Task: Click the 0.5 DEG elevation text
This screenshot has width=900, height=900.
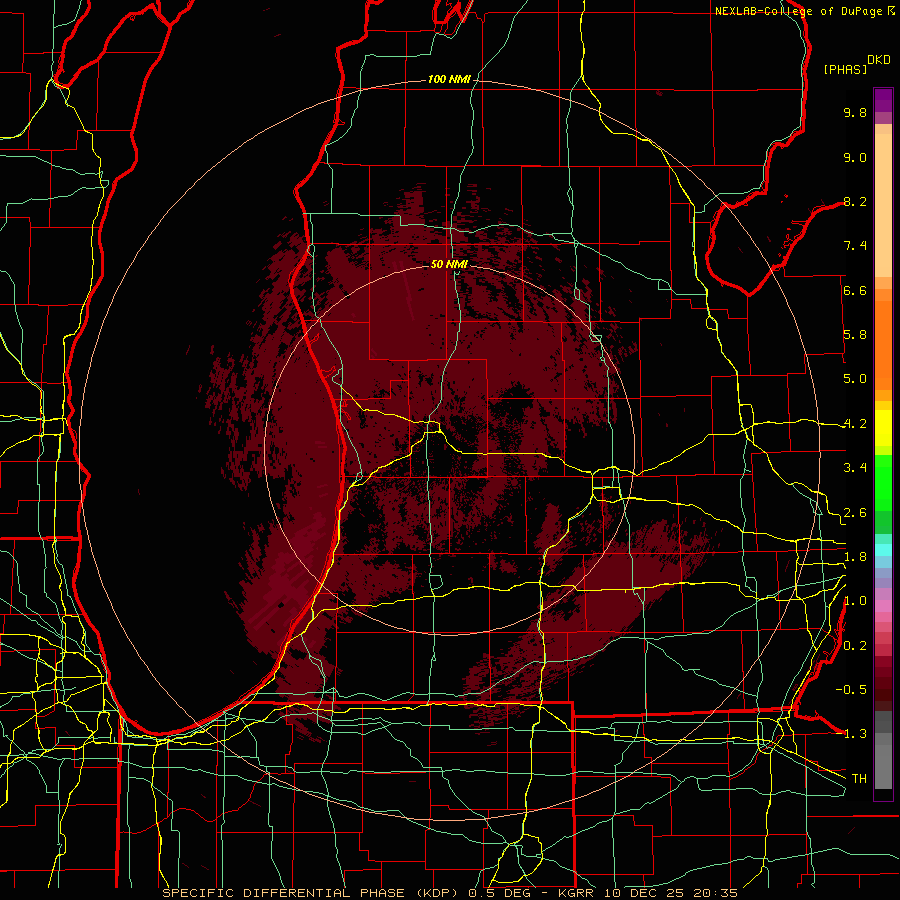Action: click(499, 893)
